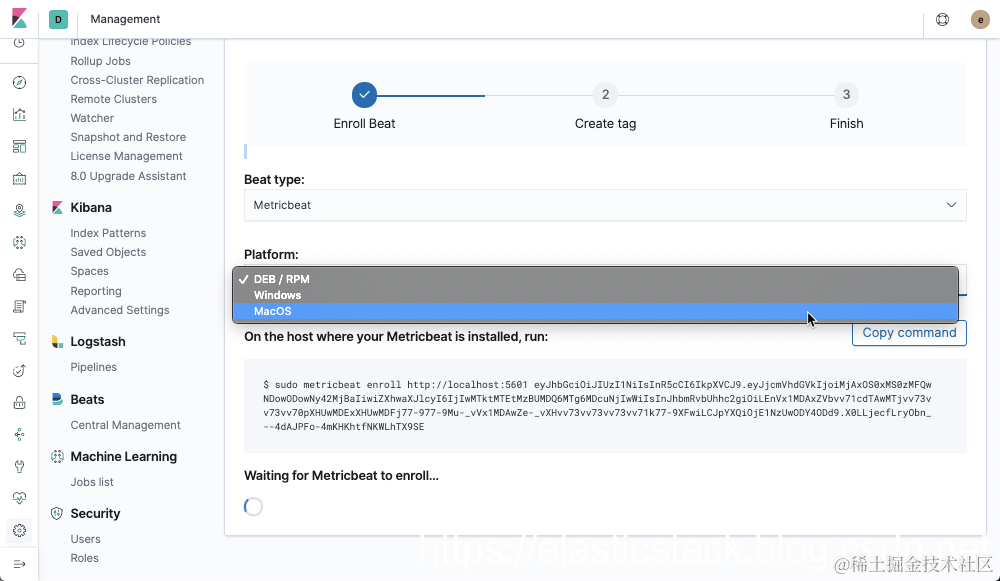Click the Management breadcrumb
This screenshot has height=581, width=1000.
tap(125, 19)
